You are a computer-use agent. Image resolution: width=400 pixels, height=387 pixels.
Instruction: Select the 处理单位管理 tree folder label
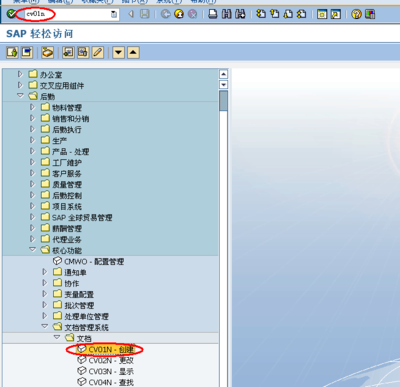point(86,316)
